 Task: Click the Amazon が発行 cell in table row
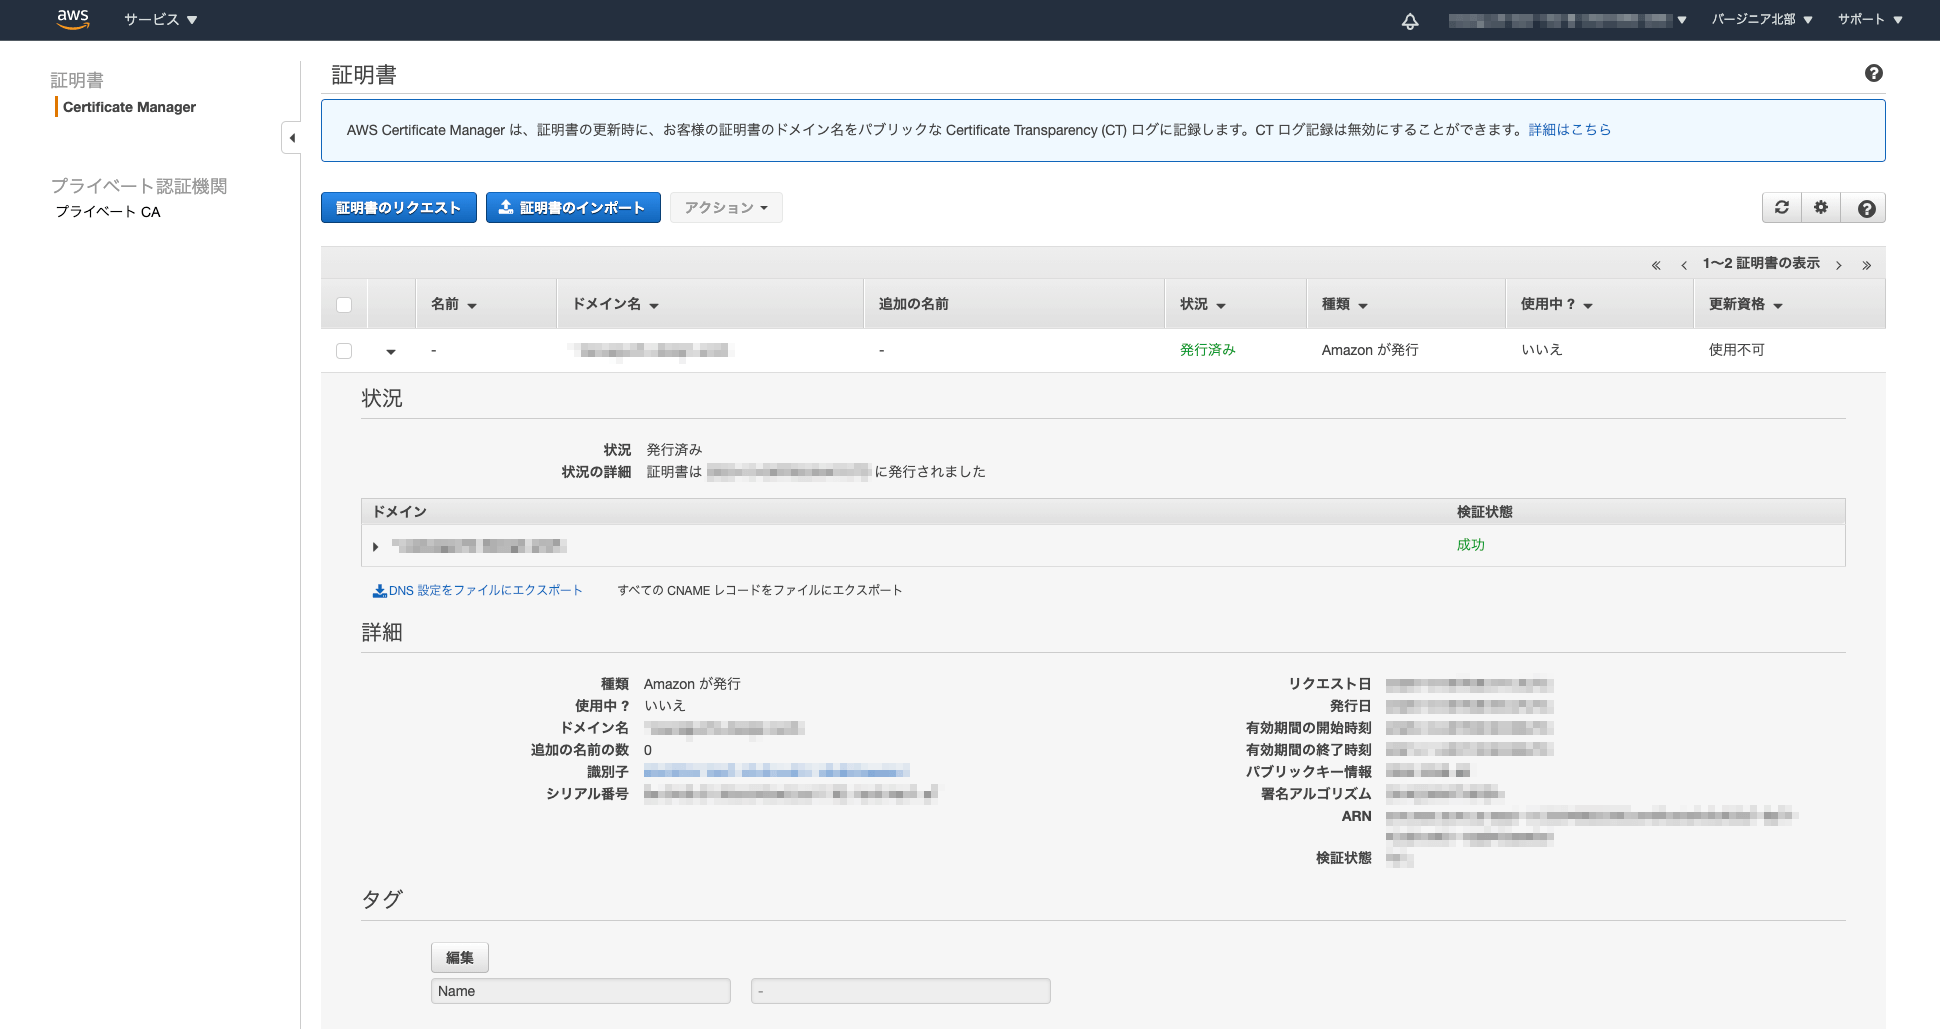pos(1370,350)
